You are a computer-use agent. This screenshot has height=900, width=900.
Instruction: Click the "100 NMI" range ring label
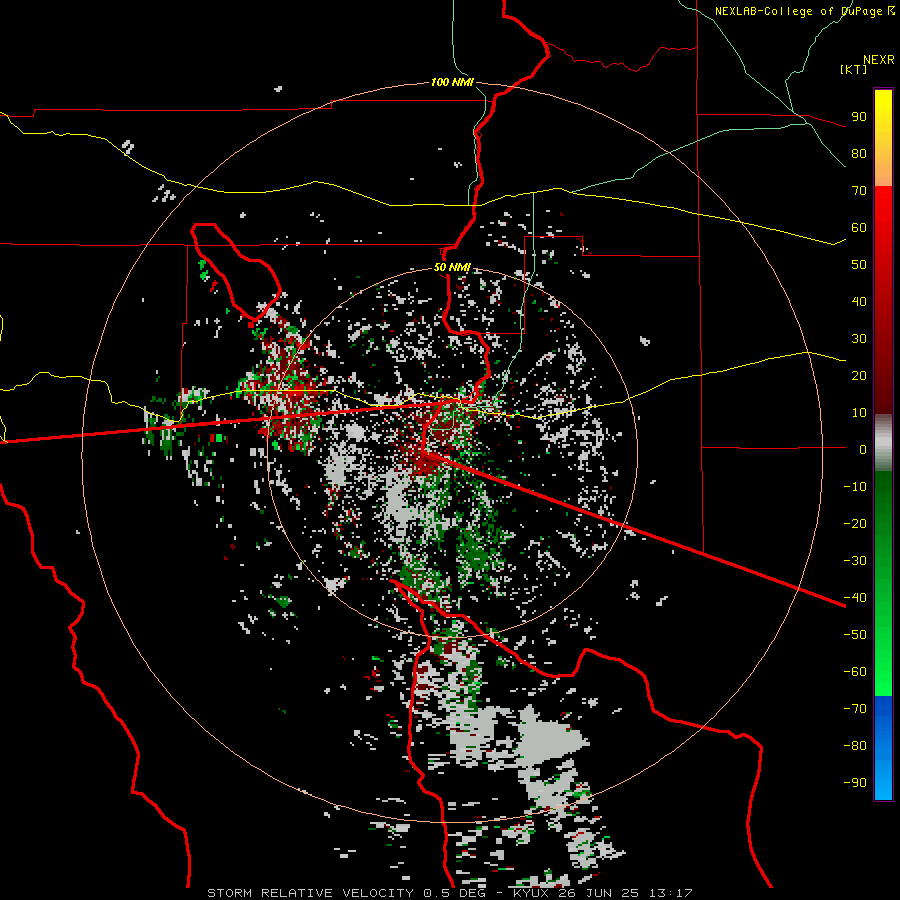pos(452,82)
